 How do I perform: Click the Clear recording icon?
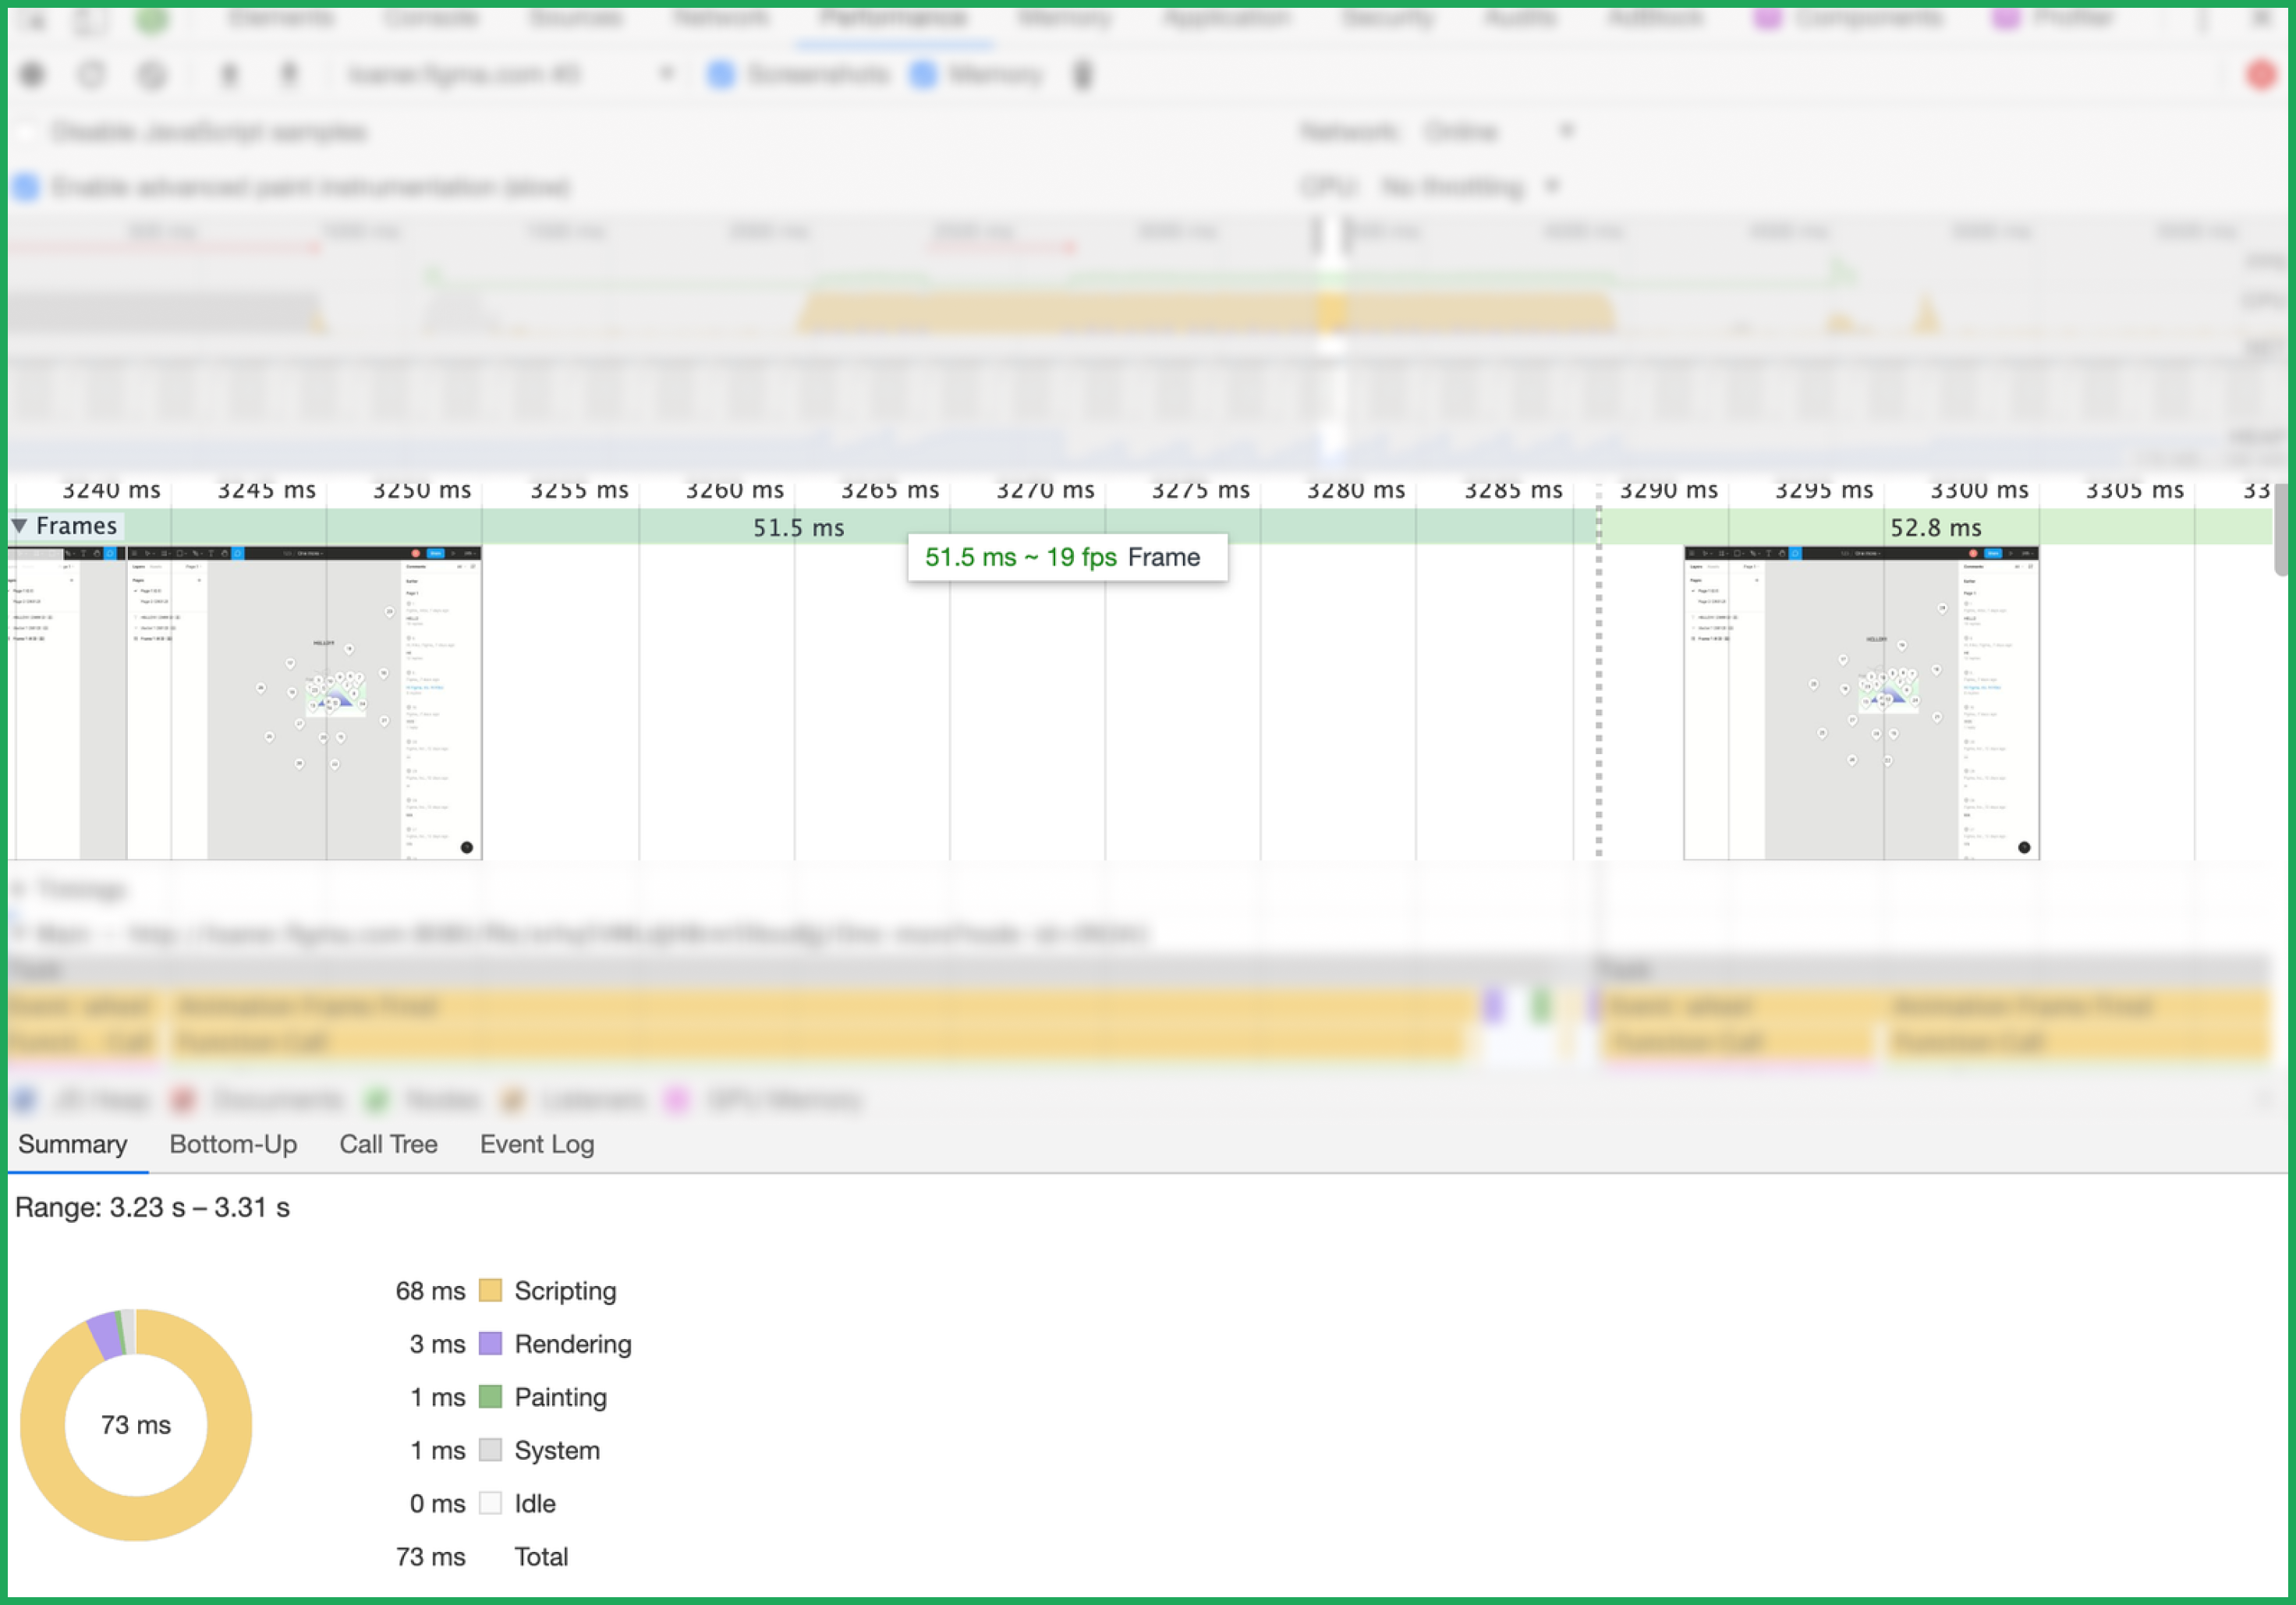(152, 74)
